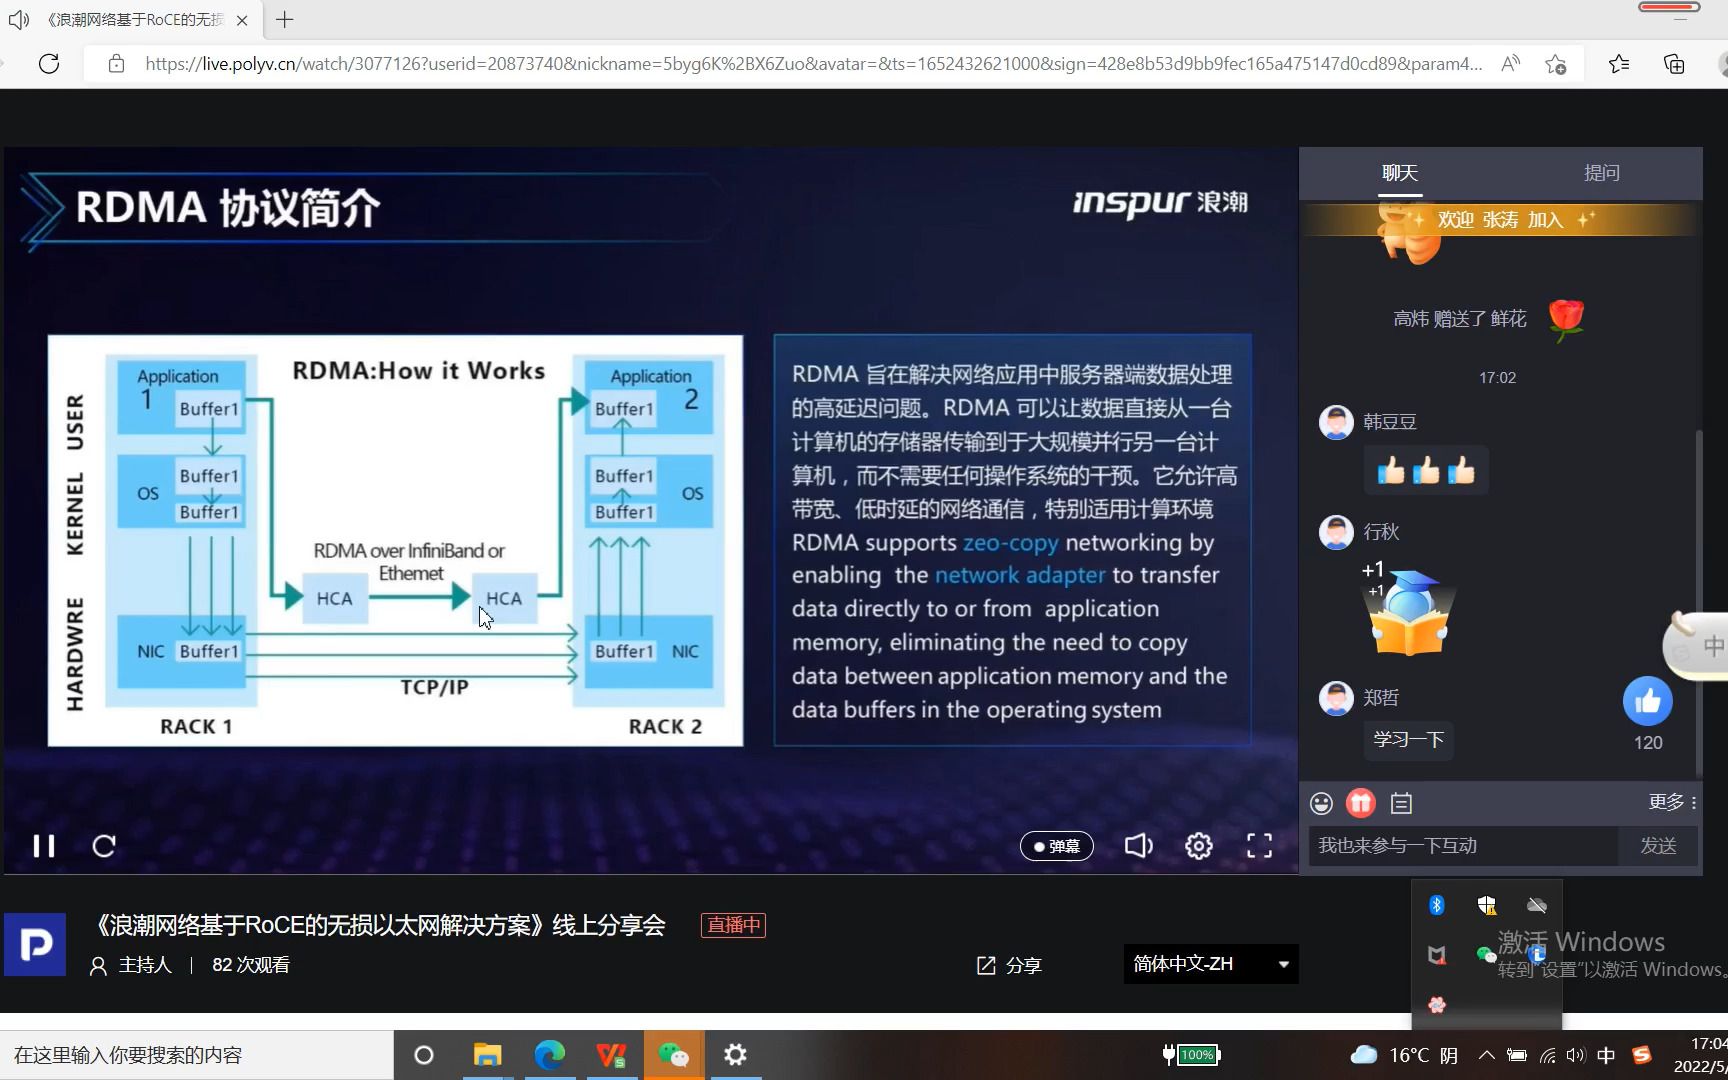
Task: Switch to the 提问 questions tab
Action: 1602,173
